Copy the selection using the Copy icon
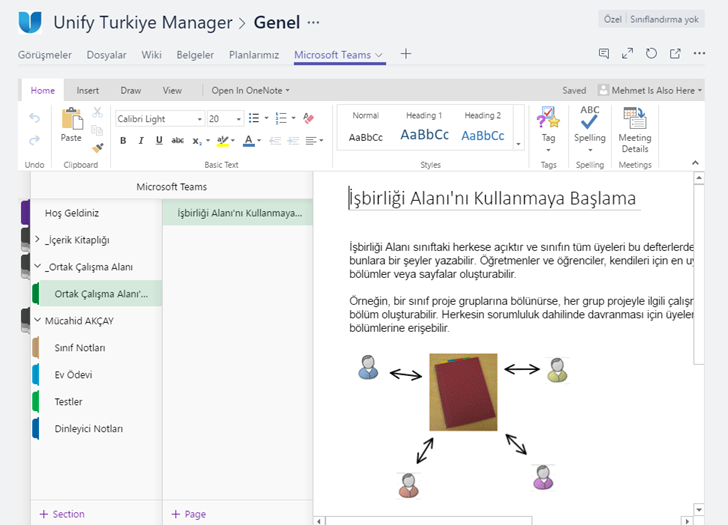Viewport: 728px width, 525px height. 97,130
